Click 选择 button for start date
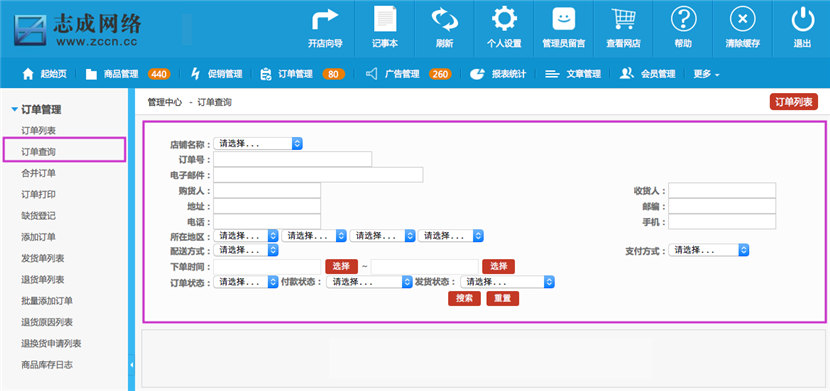Image resolution: width=830 pixels, height=391 pixels. (341, 266)
